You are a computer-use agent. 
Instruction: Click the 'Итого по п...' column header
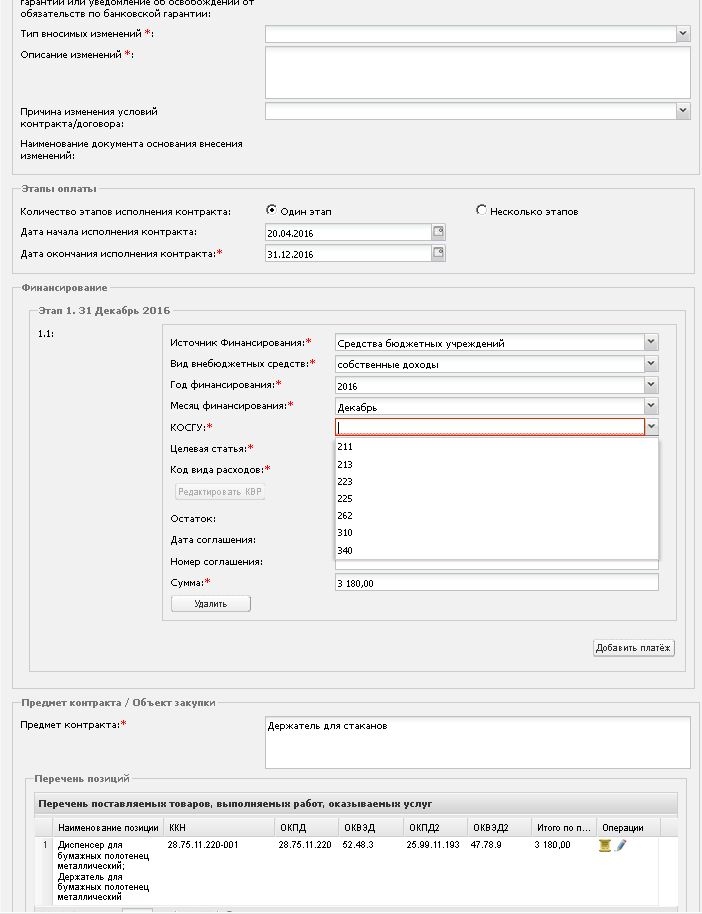pos(564,827)
